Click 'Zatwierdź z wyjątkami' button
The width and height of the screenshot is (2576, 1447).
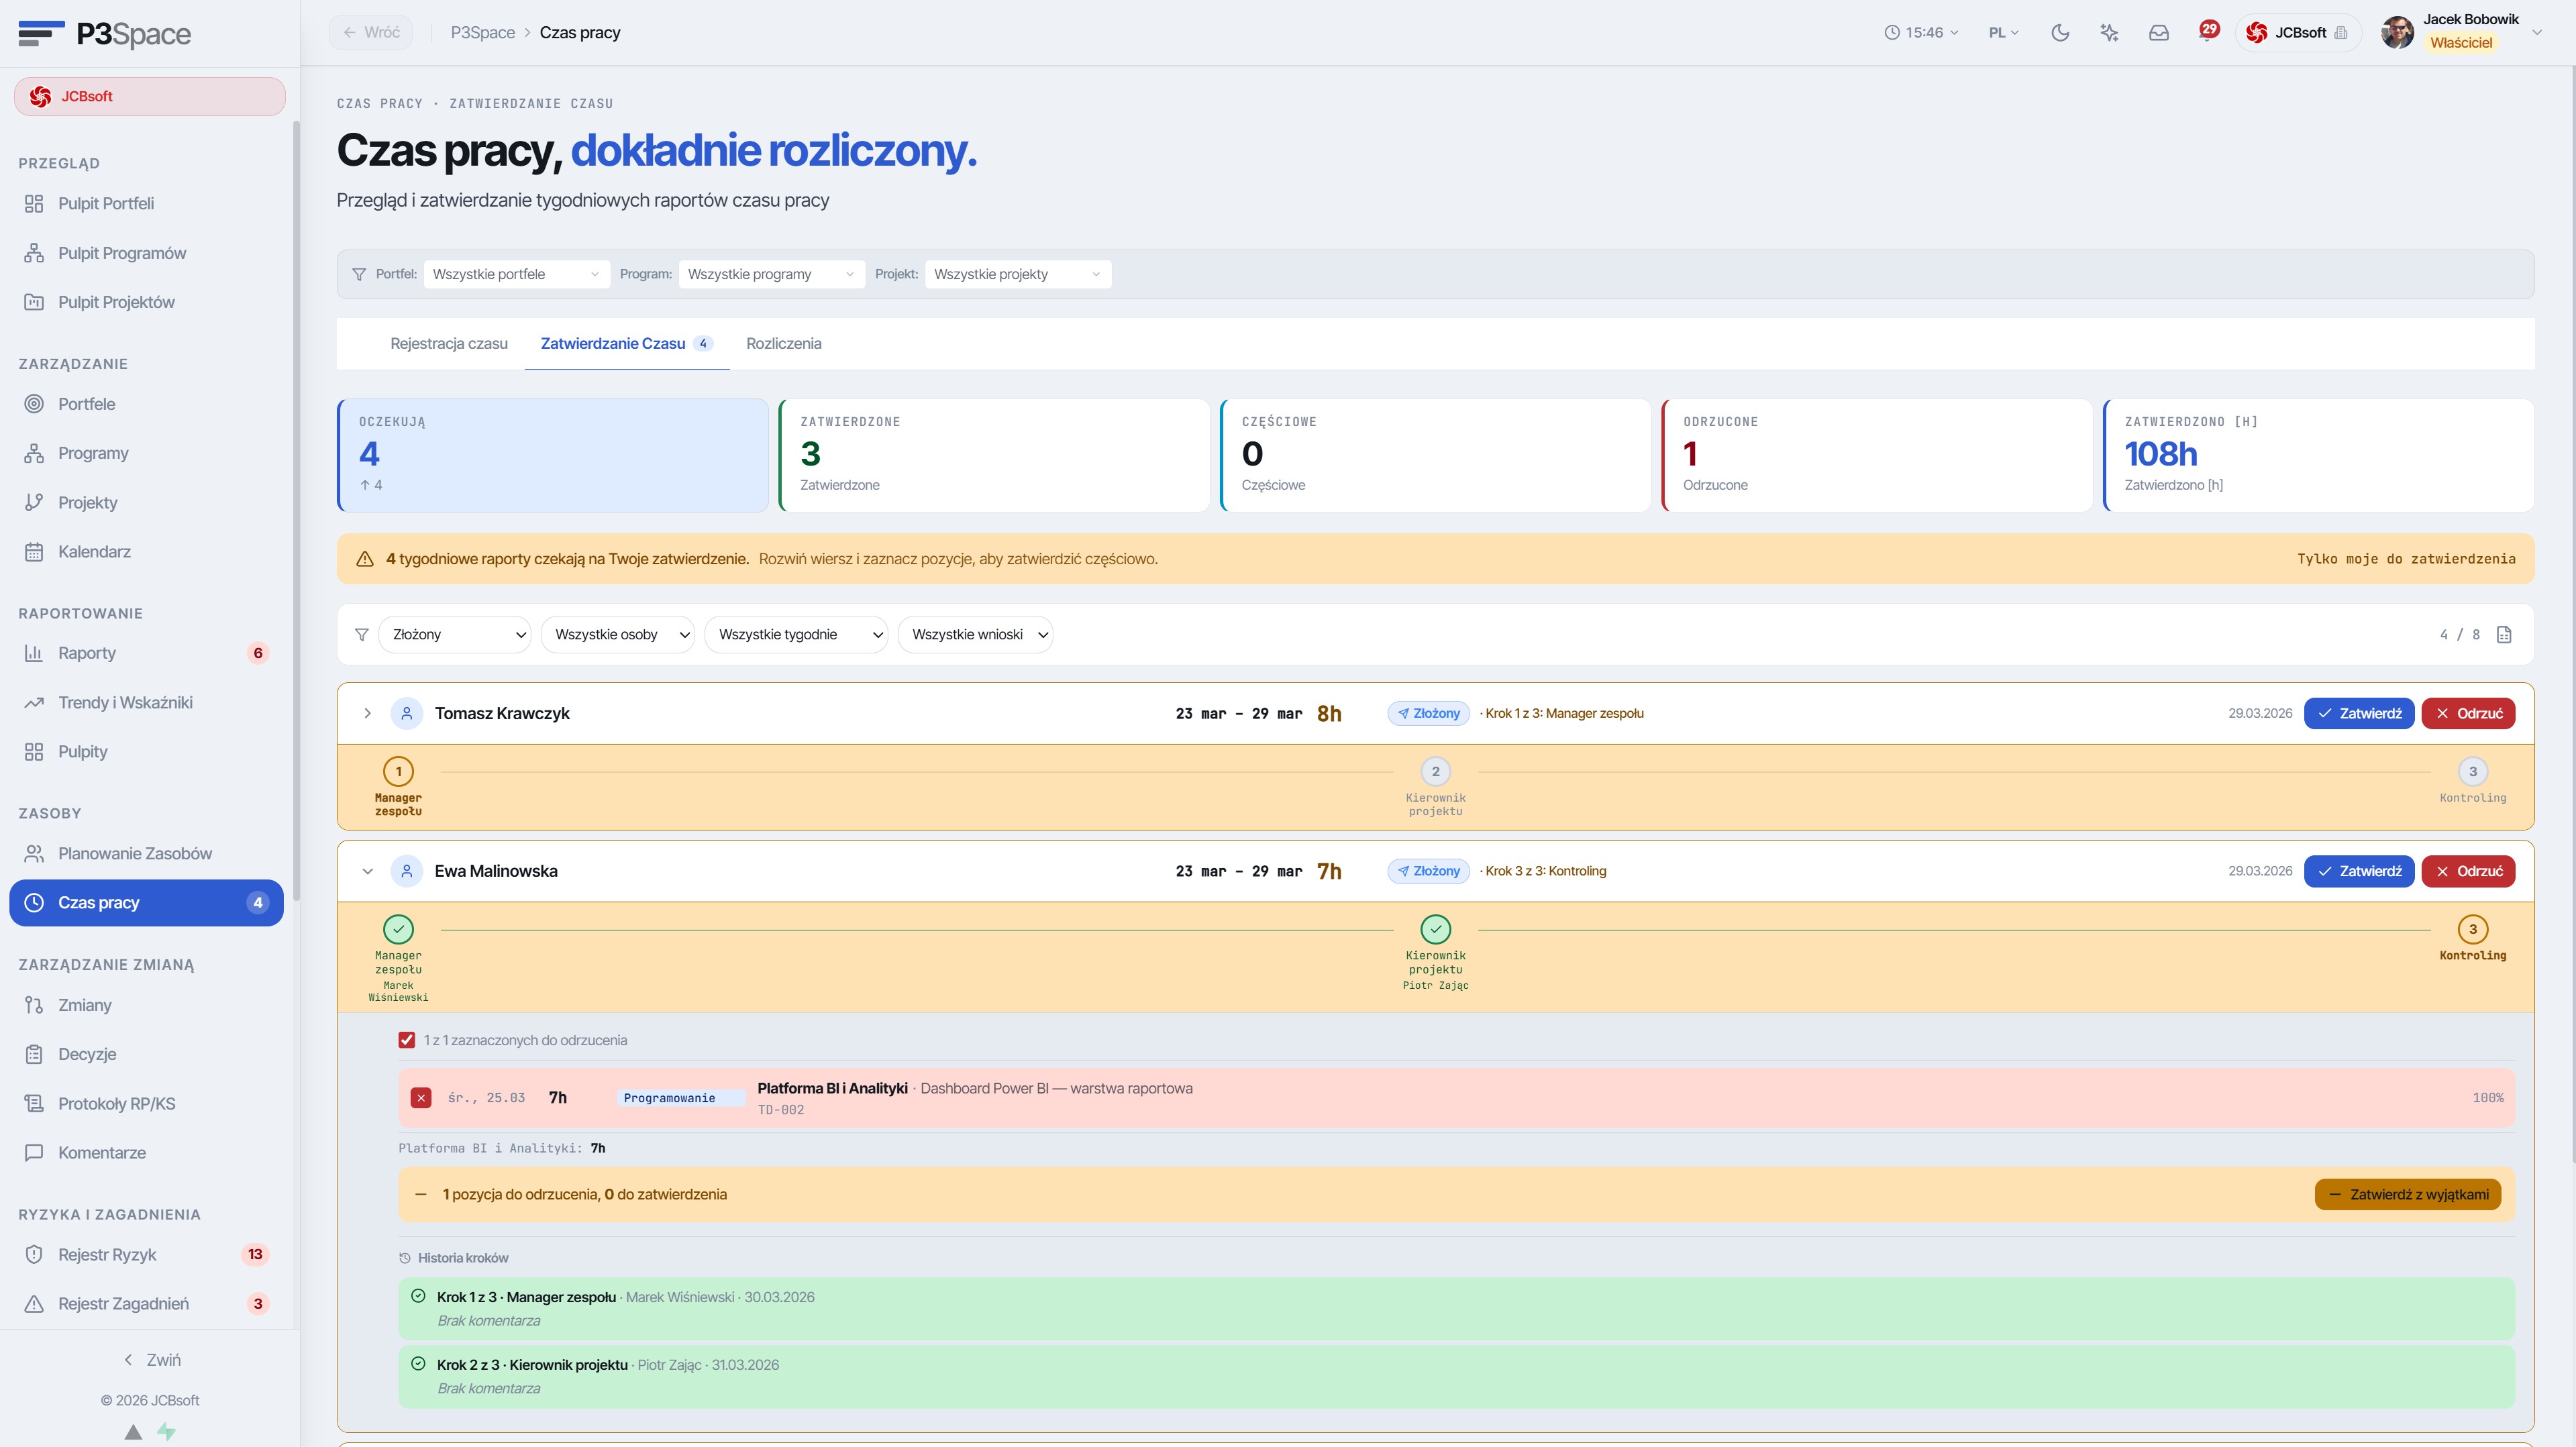pyautogui.click(x=2407, y=1195)
